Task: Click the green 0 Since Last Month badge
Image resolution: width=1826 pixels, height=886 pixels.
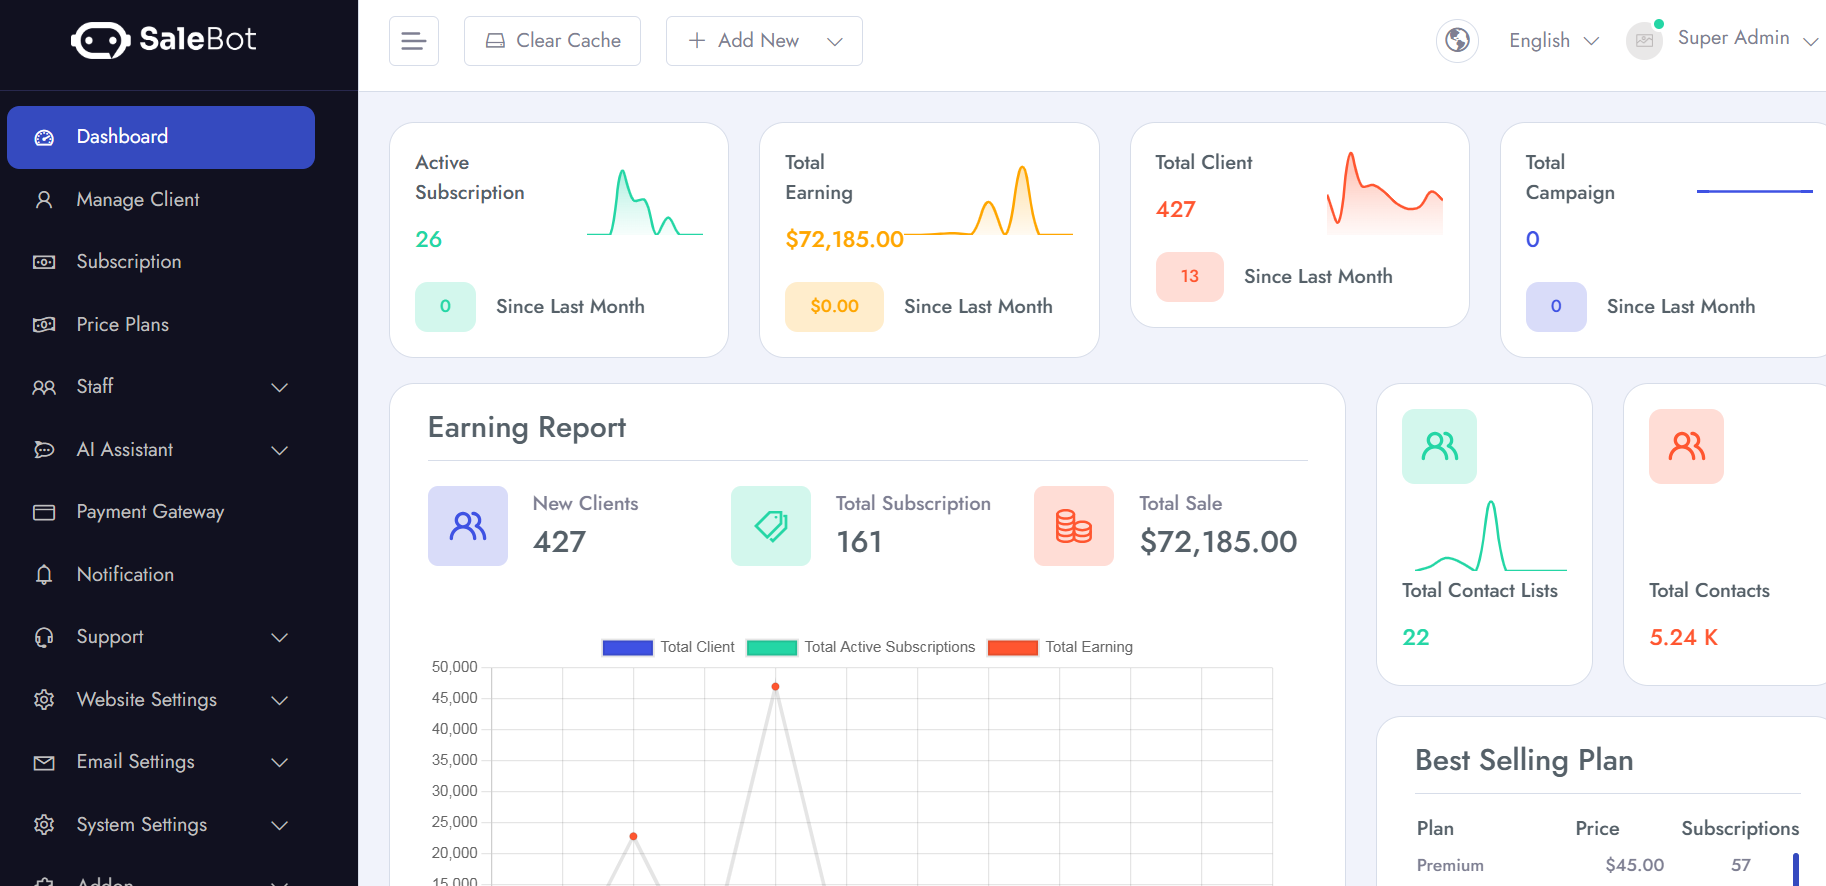Action: [x=445, y=306]
